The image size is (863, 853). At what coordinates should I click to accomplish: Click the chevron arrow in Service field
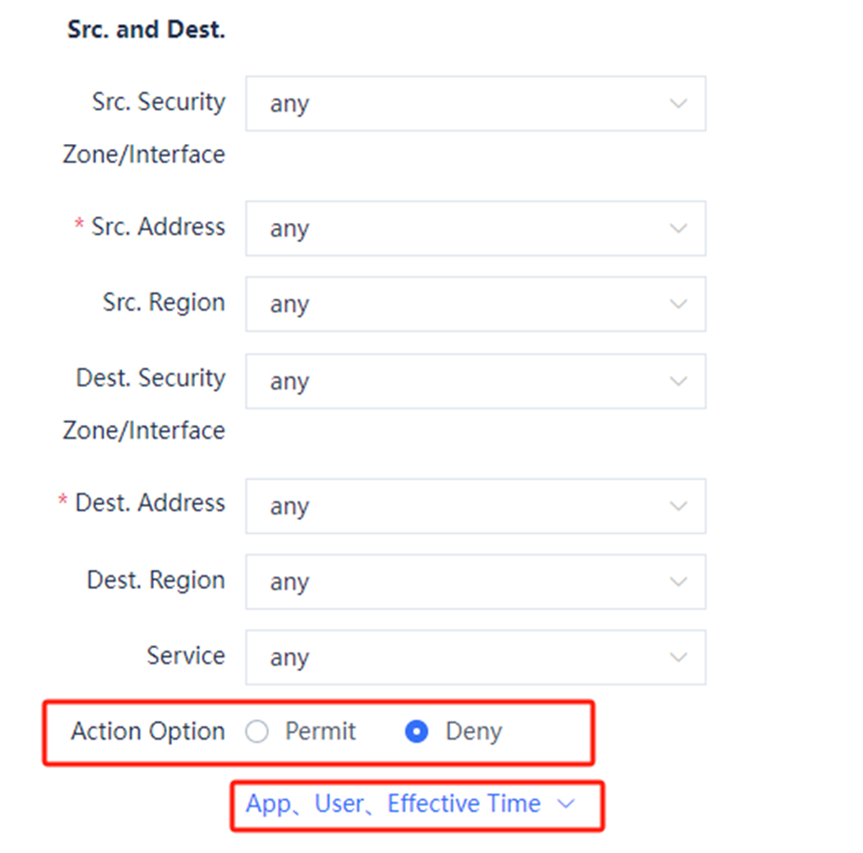pyautogui.click(x=679, y=658)
